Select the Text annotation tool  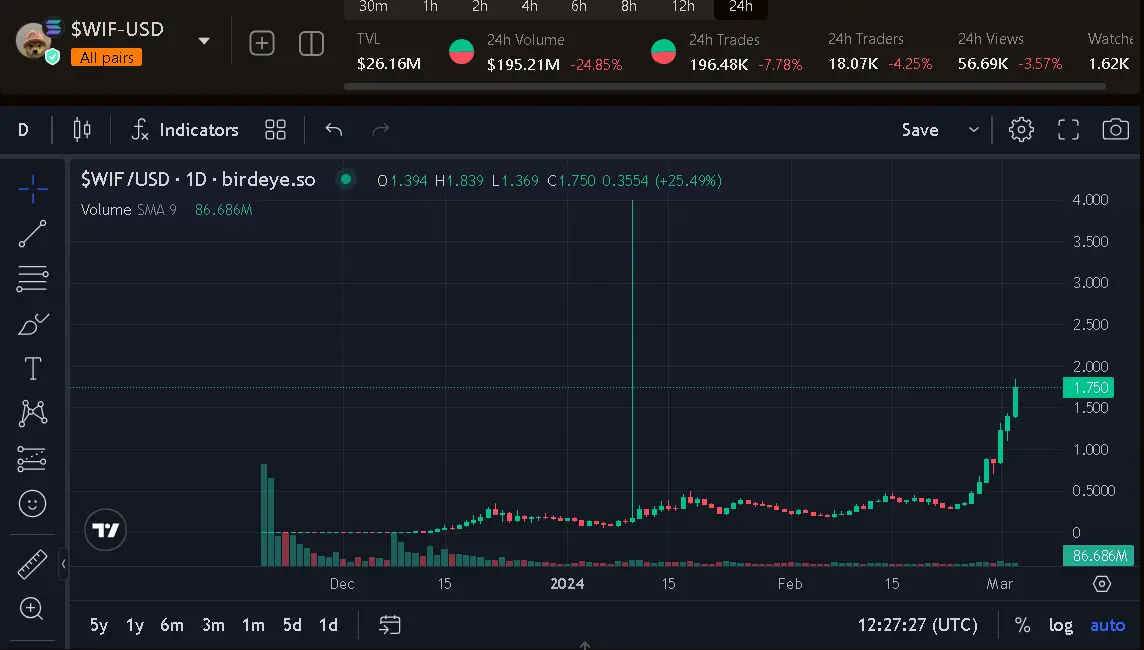click(x=32, y=369)
